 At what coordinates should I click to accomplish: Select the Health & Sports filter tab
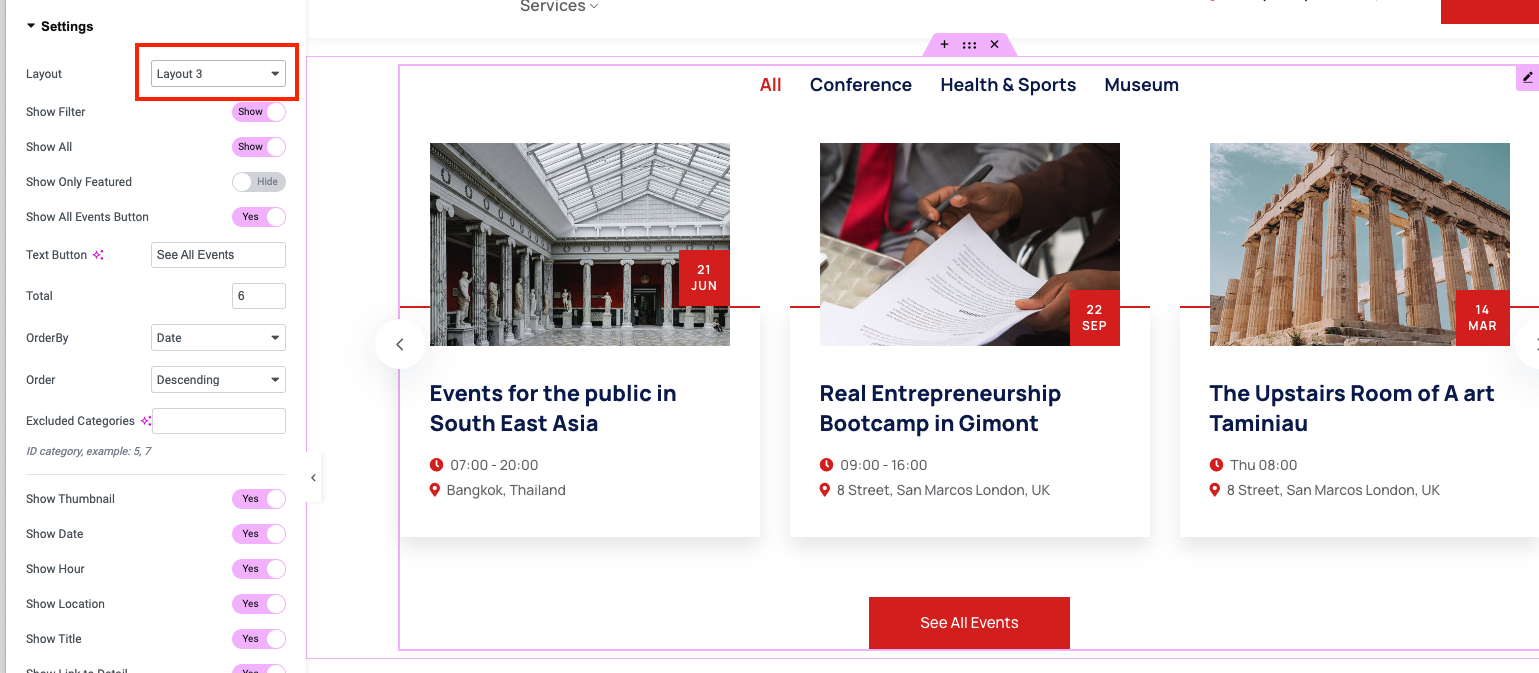[1008, 85]
